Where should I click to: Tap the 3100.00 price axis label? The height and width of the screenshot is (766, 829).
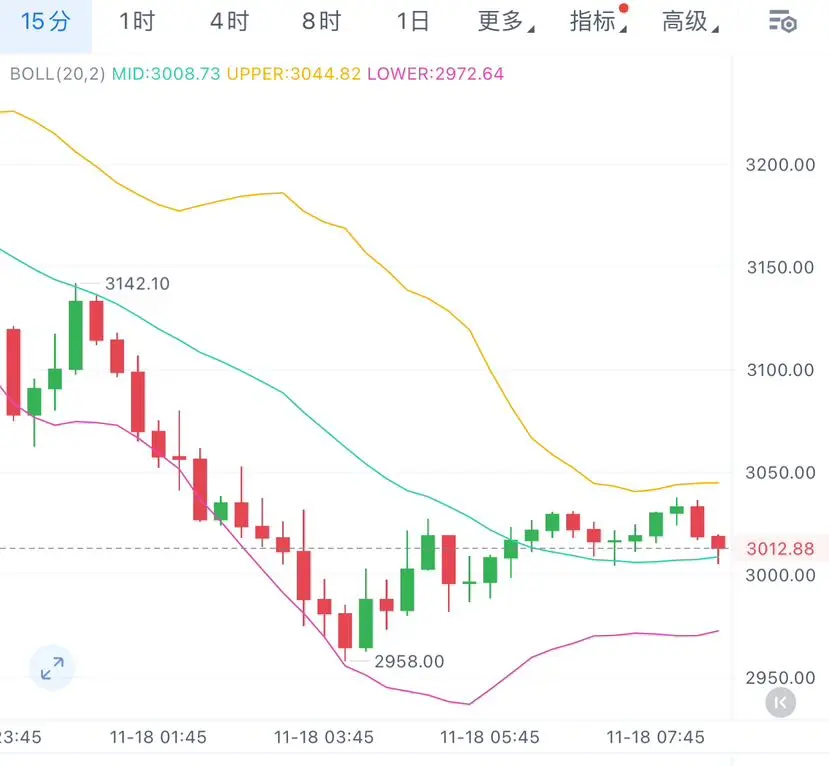point(780,370)
